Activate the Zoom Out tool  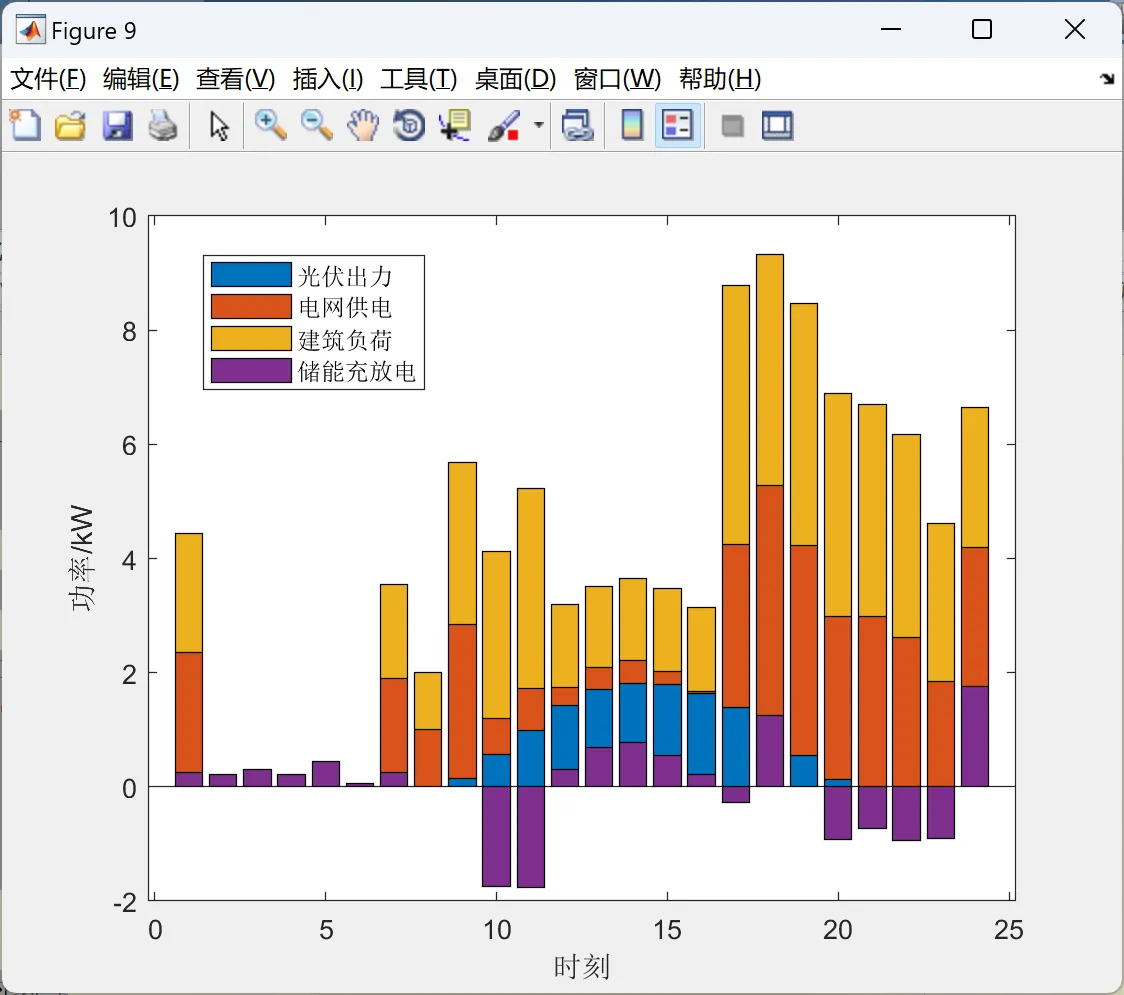click(316, 125)
